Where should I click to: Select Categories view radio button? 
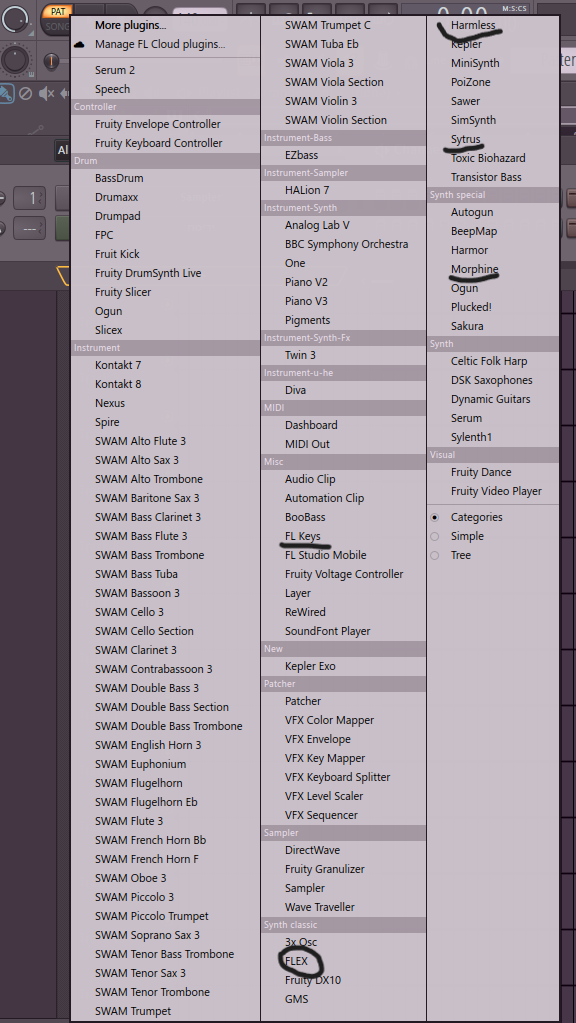(x=435, y=517)
